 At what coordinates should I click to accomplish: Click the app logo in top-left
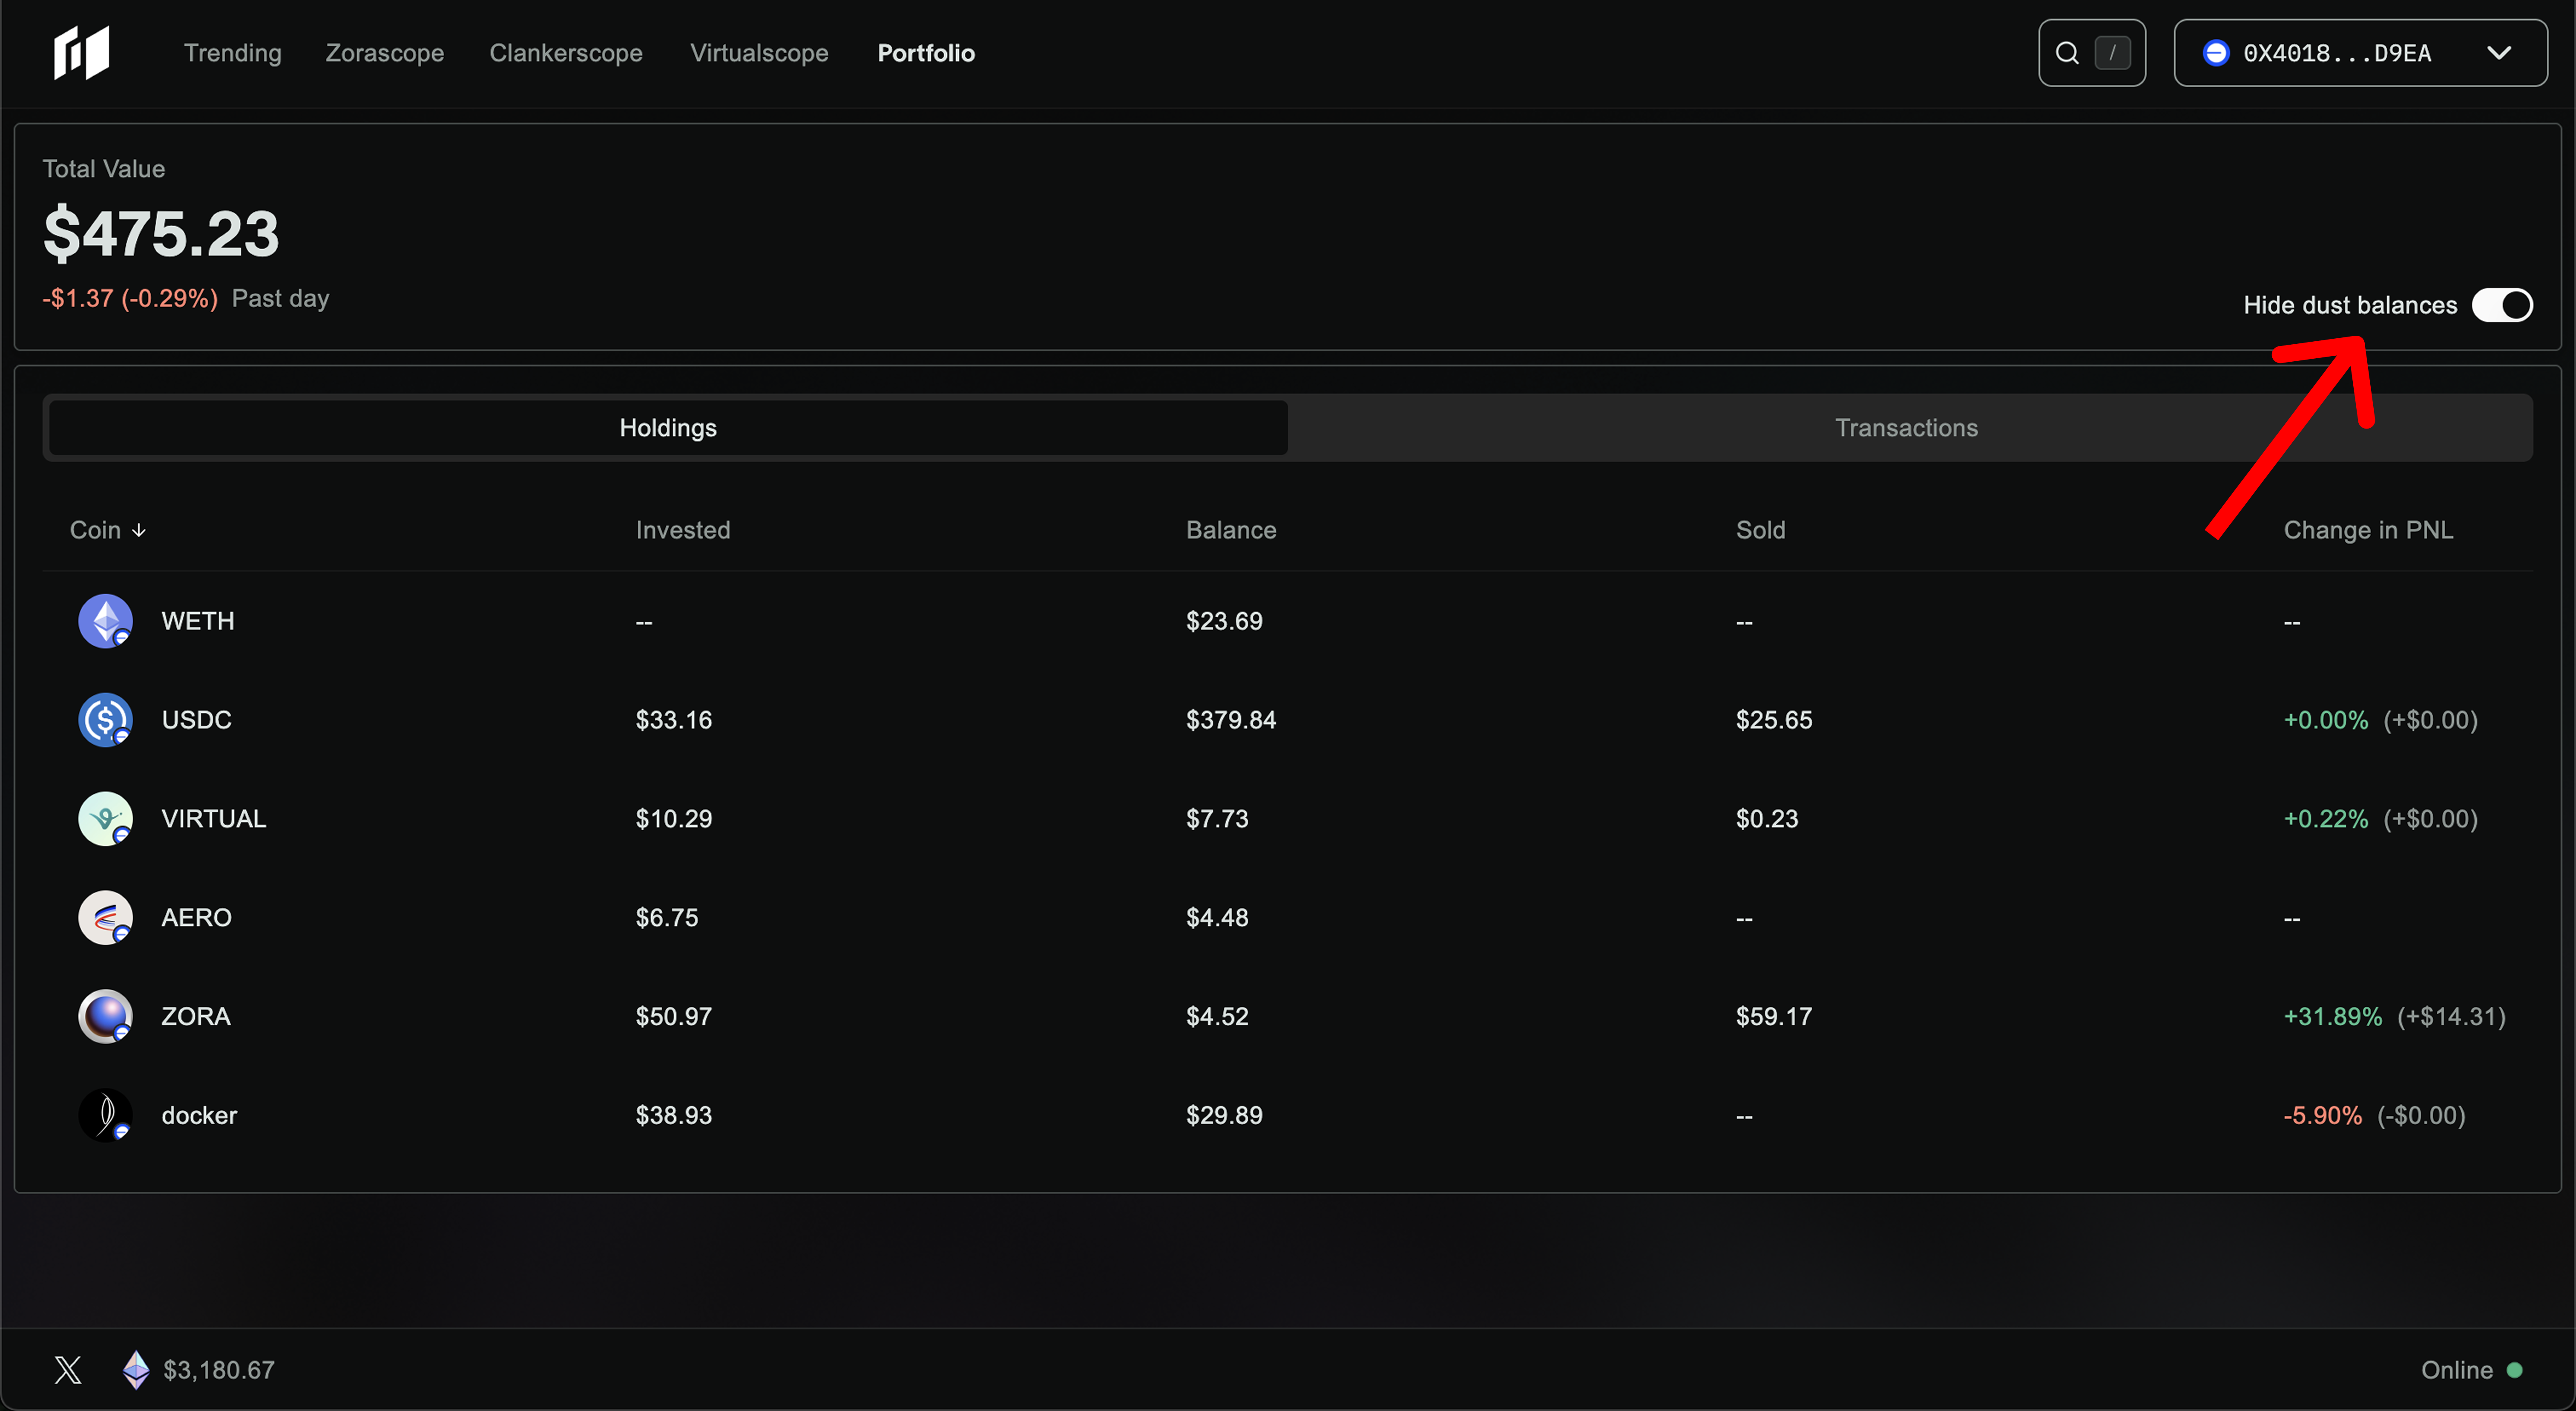(x=81, y=52)
